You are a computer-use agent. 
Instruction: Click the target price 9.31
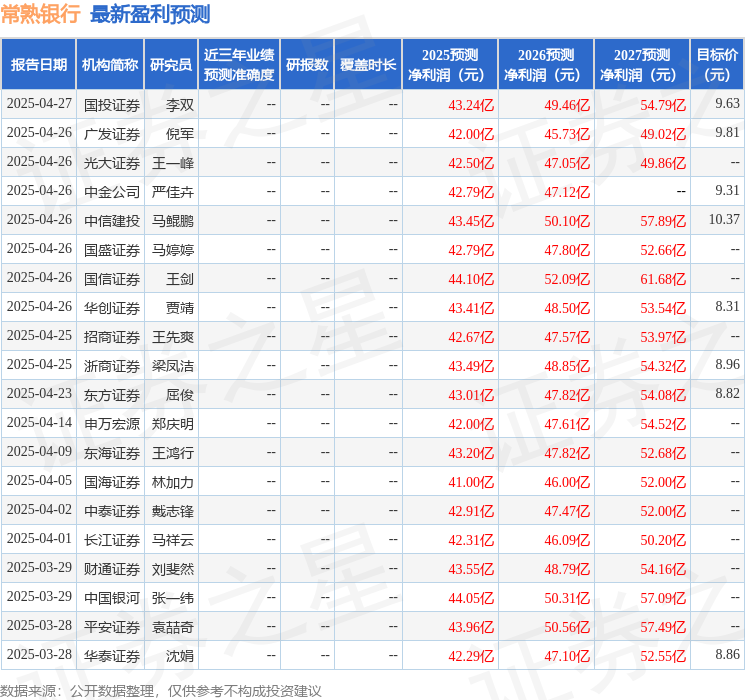[727, 190]
